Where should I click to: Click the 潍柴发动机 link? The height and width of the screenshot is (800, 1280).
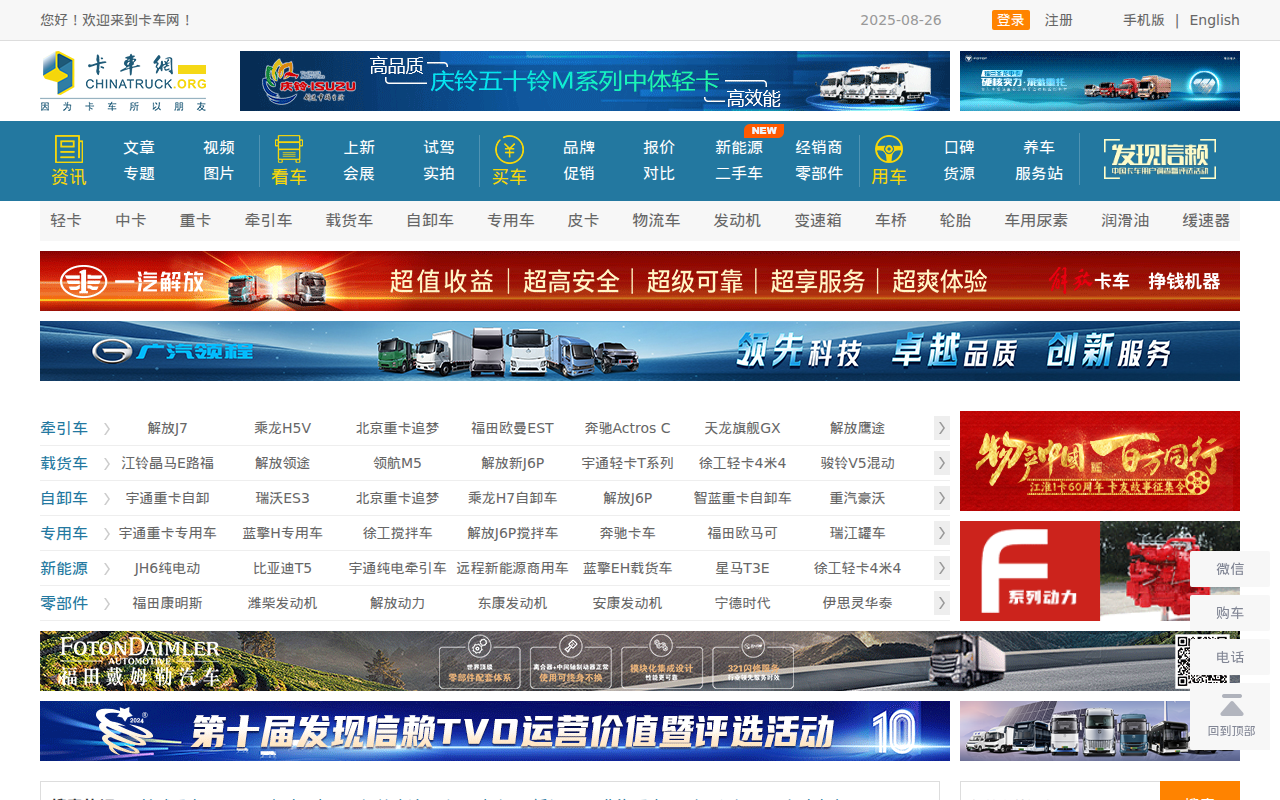coord(282,603)
